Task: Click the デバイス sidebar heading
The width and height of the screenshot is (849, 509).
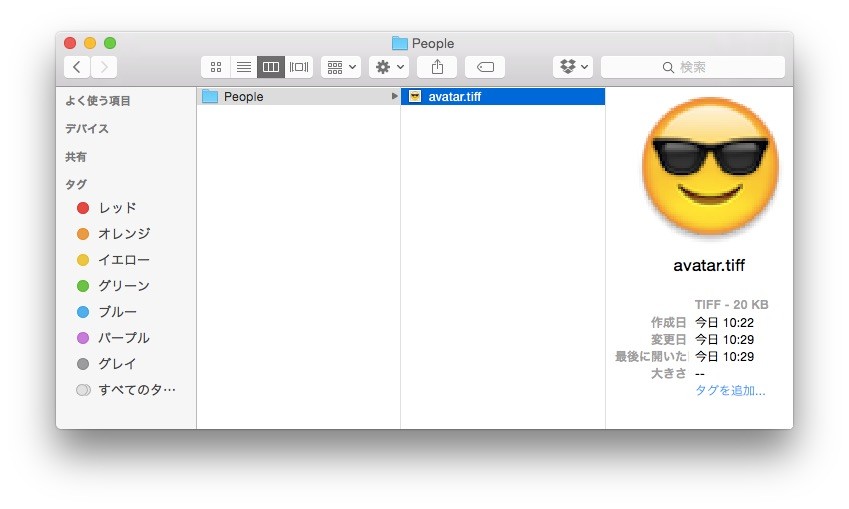Action: point(87,129)
